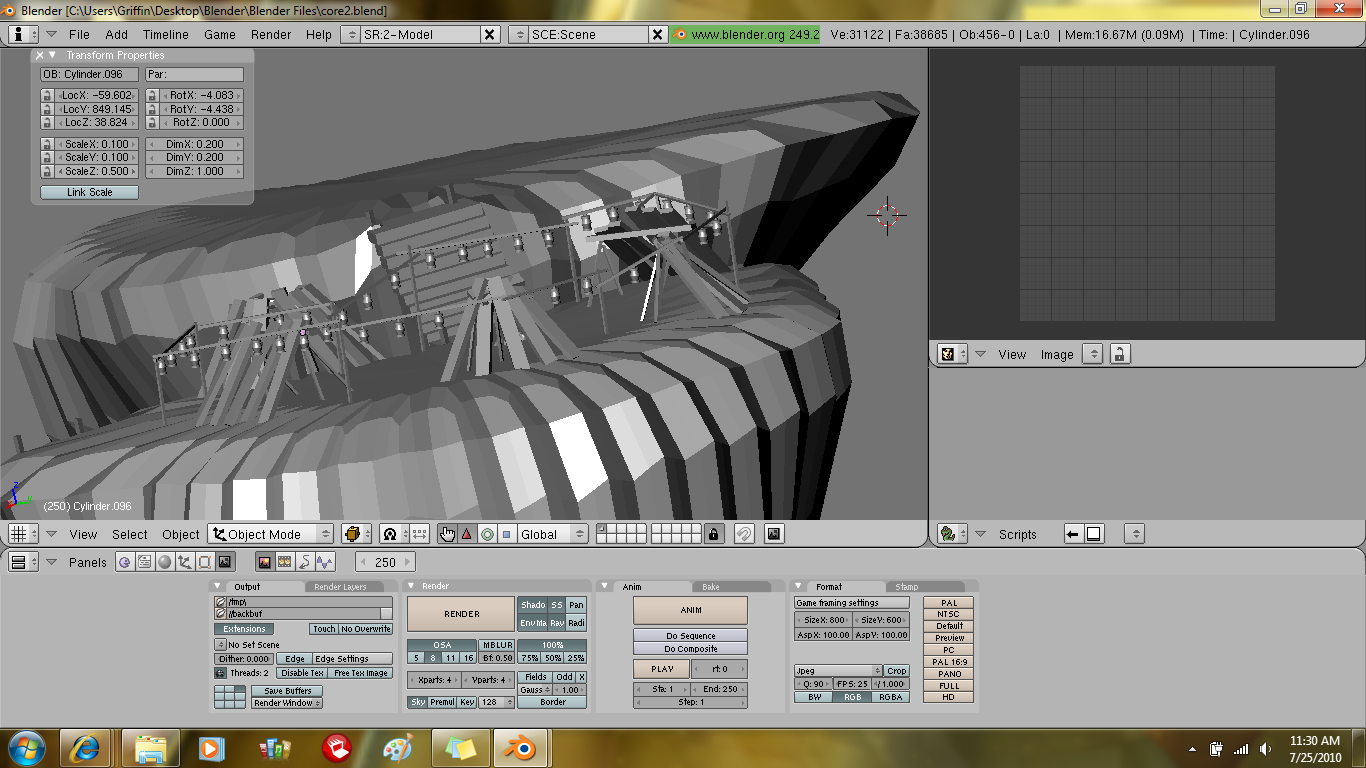
Task: Click the Link Scale button
Action: (x=89, y=192)
